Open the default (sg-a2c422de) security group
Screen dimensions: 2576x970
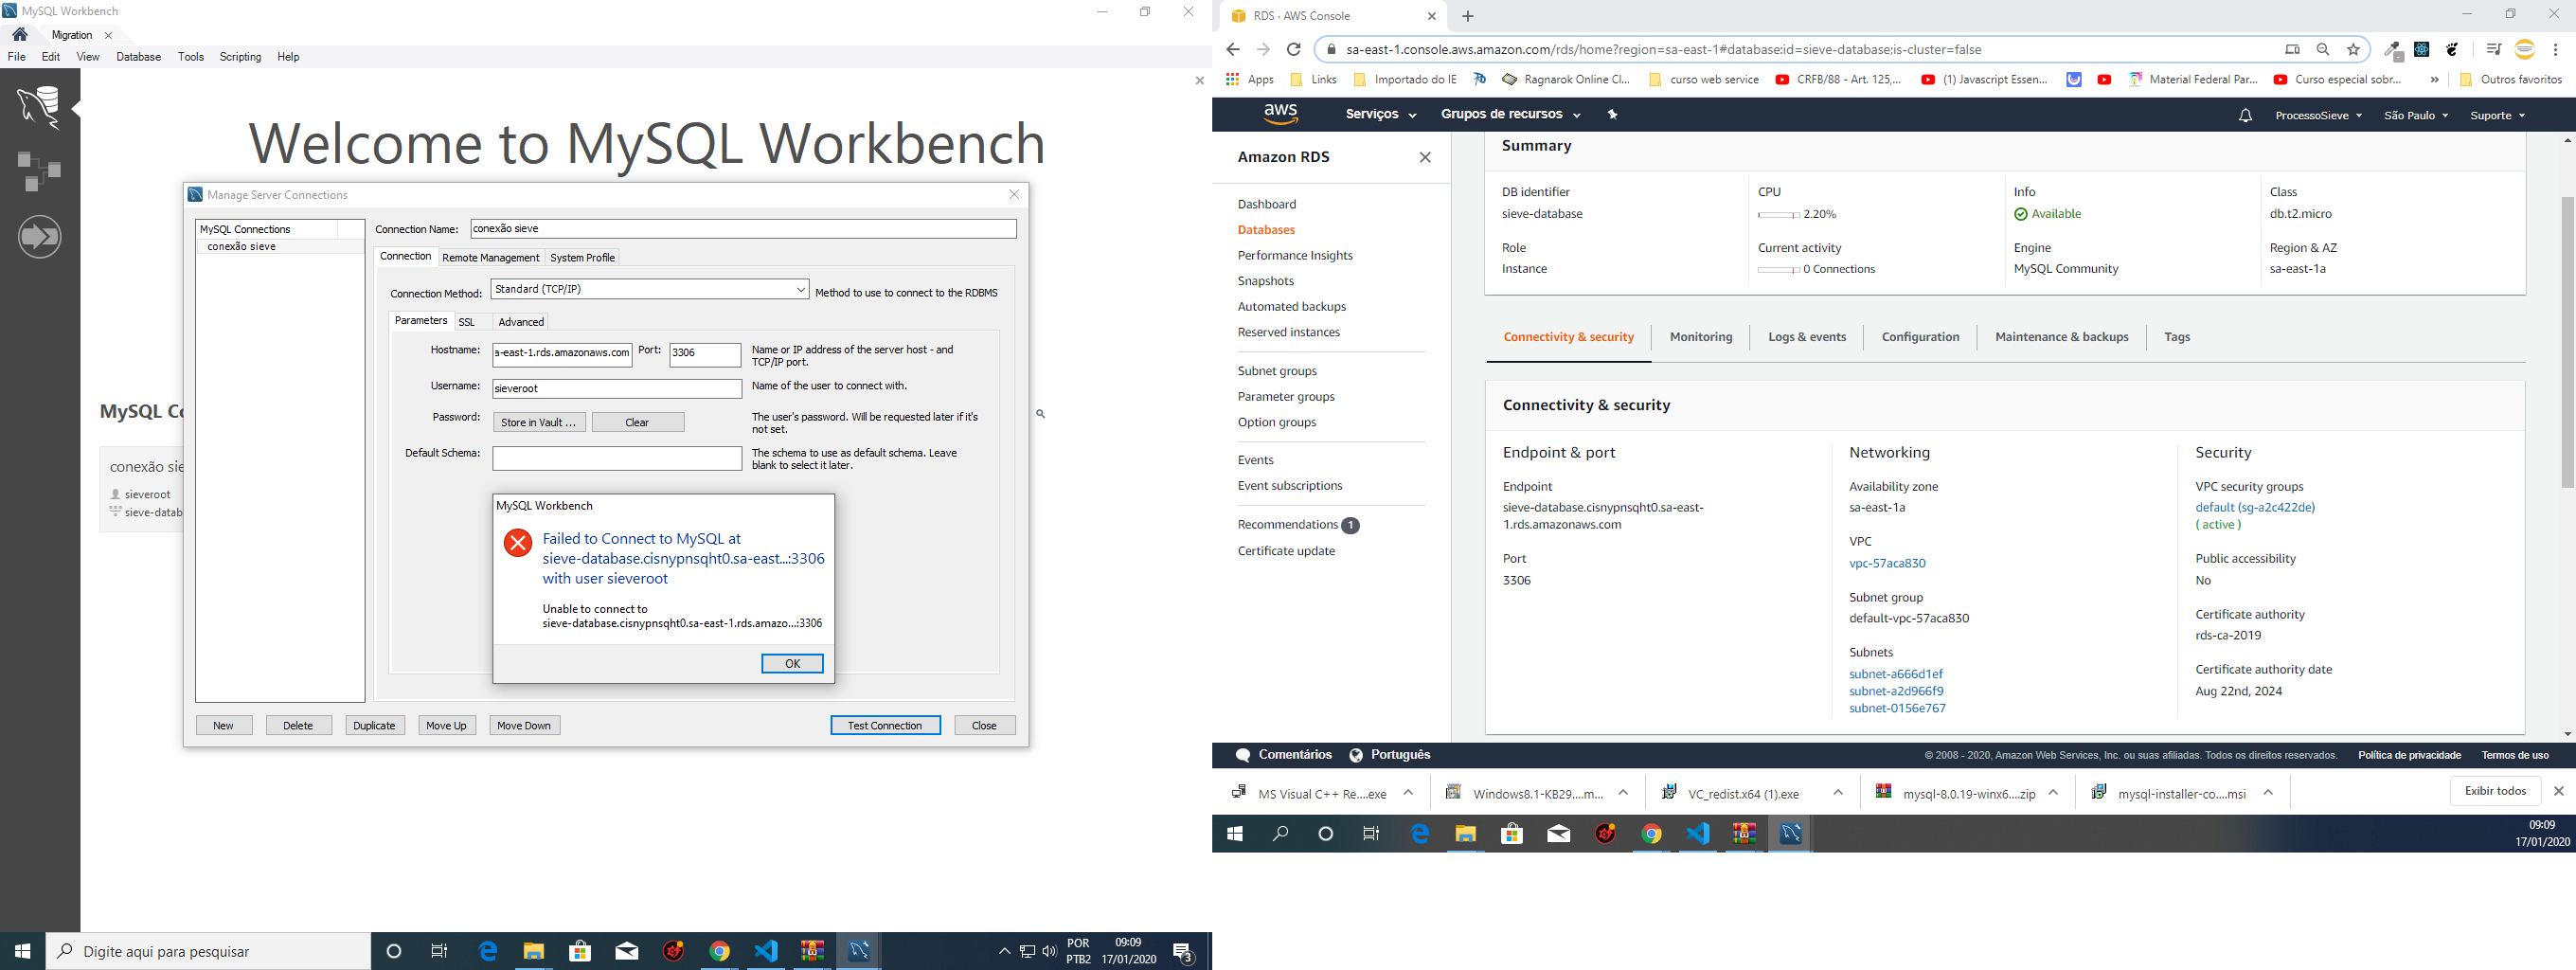2254,507
